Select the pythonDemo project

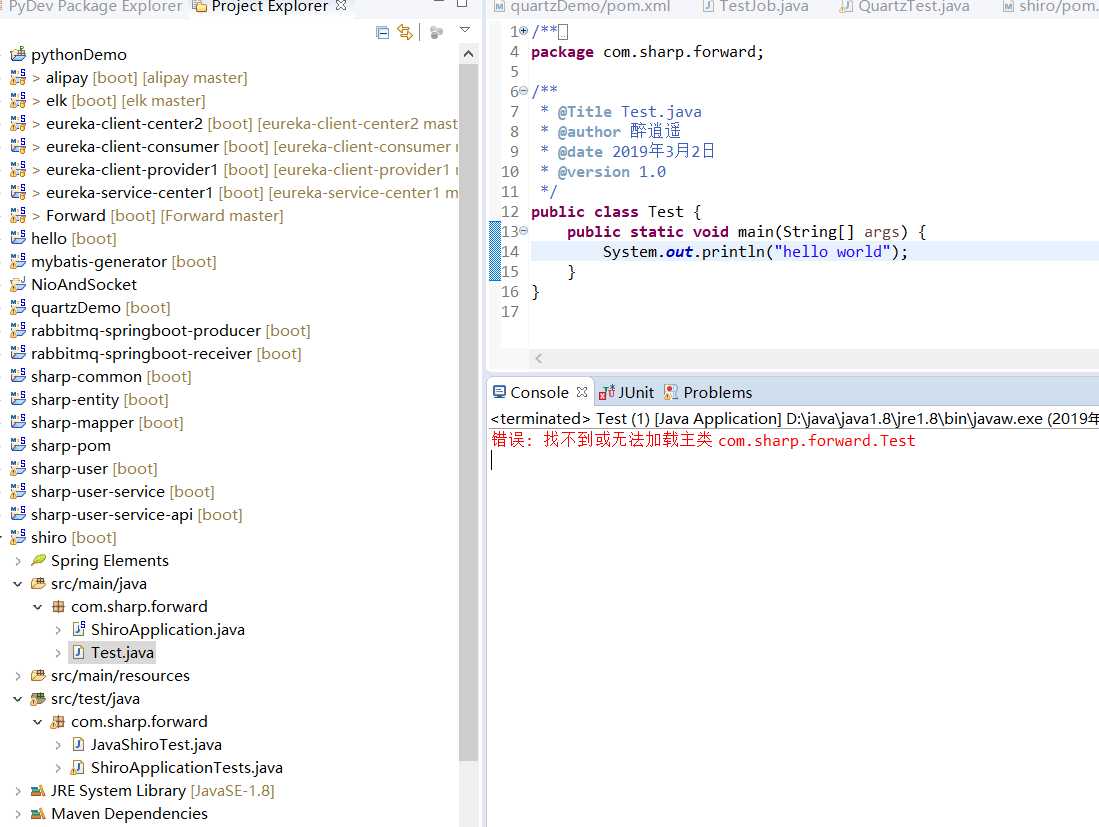coord(78,55)
